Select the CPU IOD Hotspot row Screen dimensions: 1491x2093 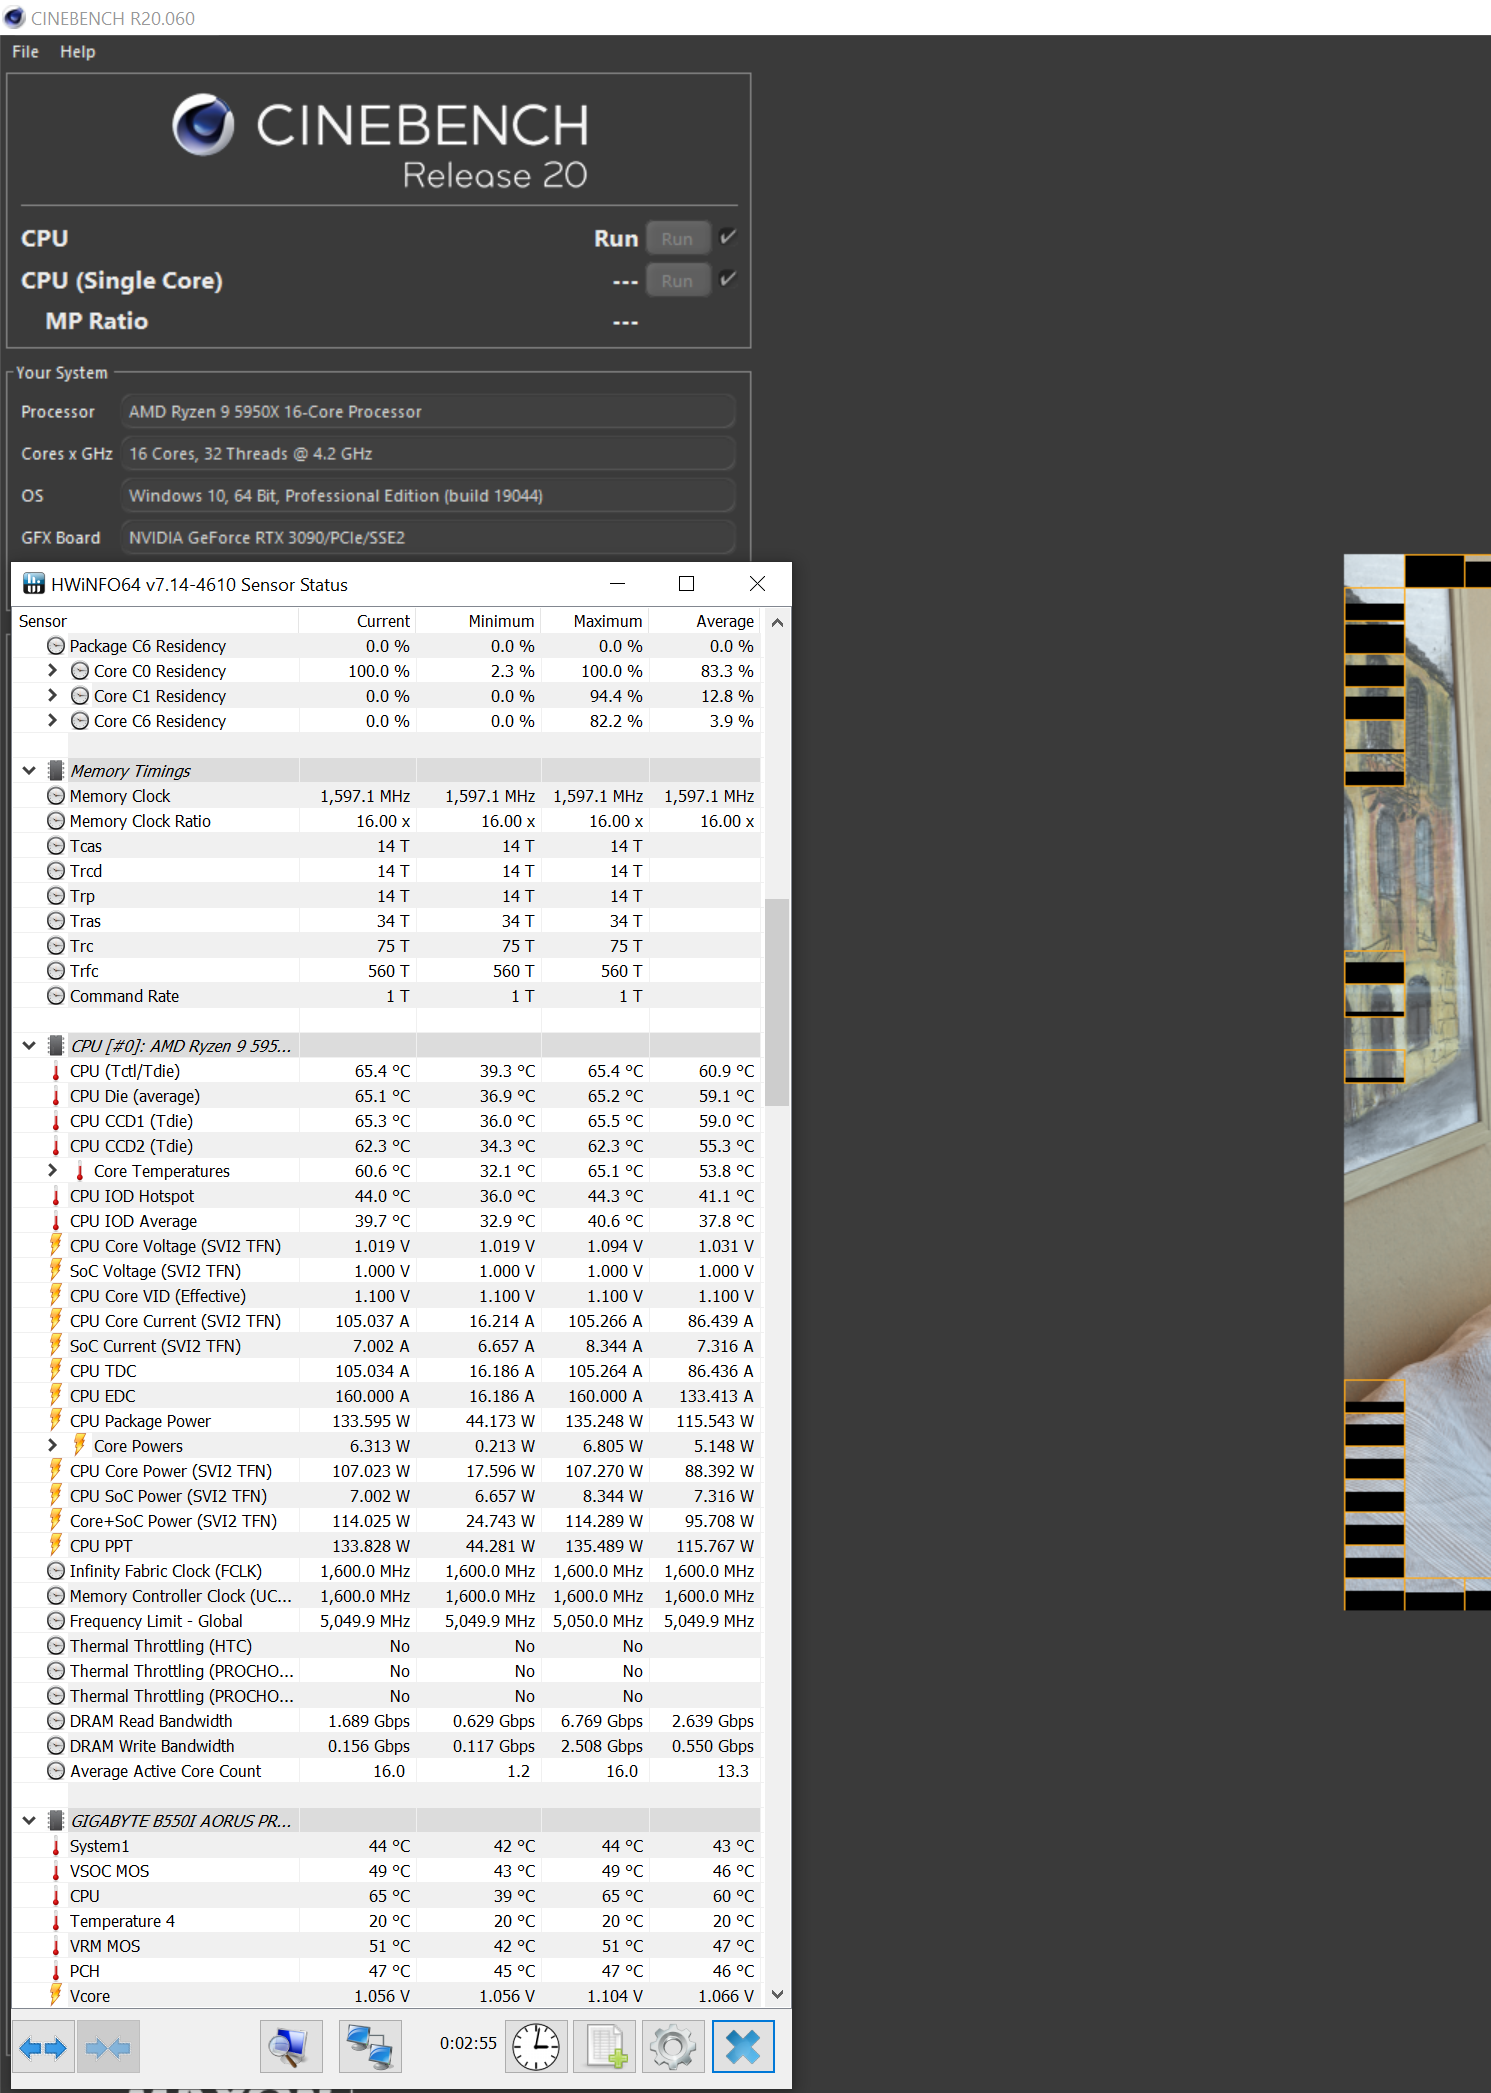[x=387, y=1196]
